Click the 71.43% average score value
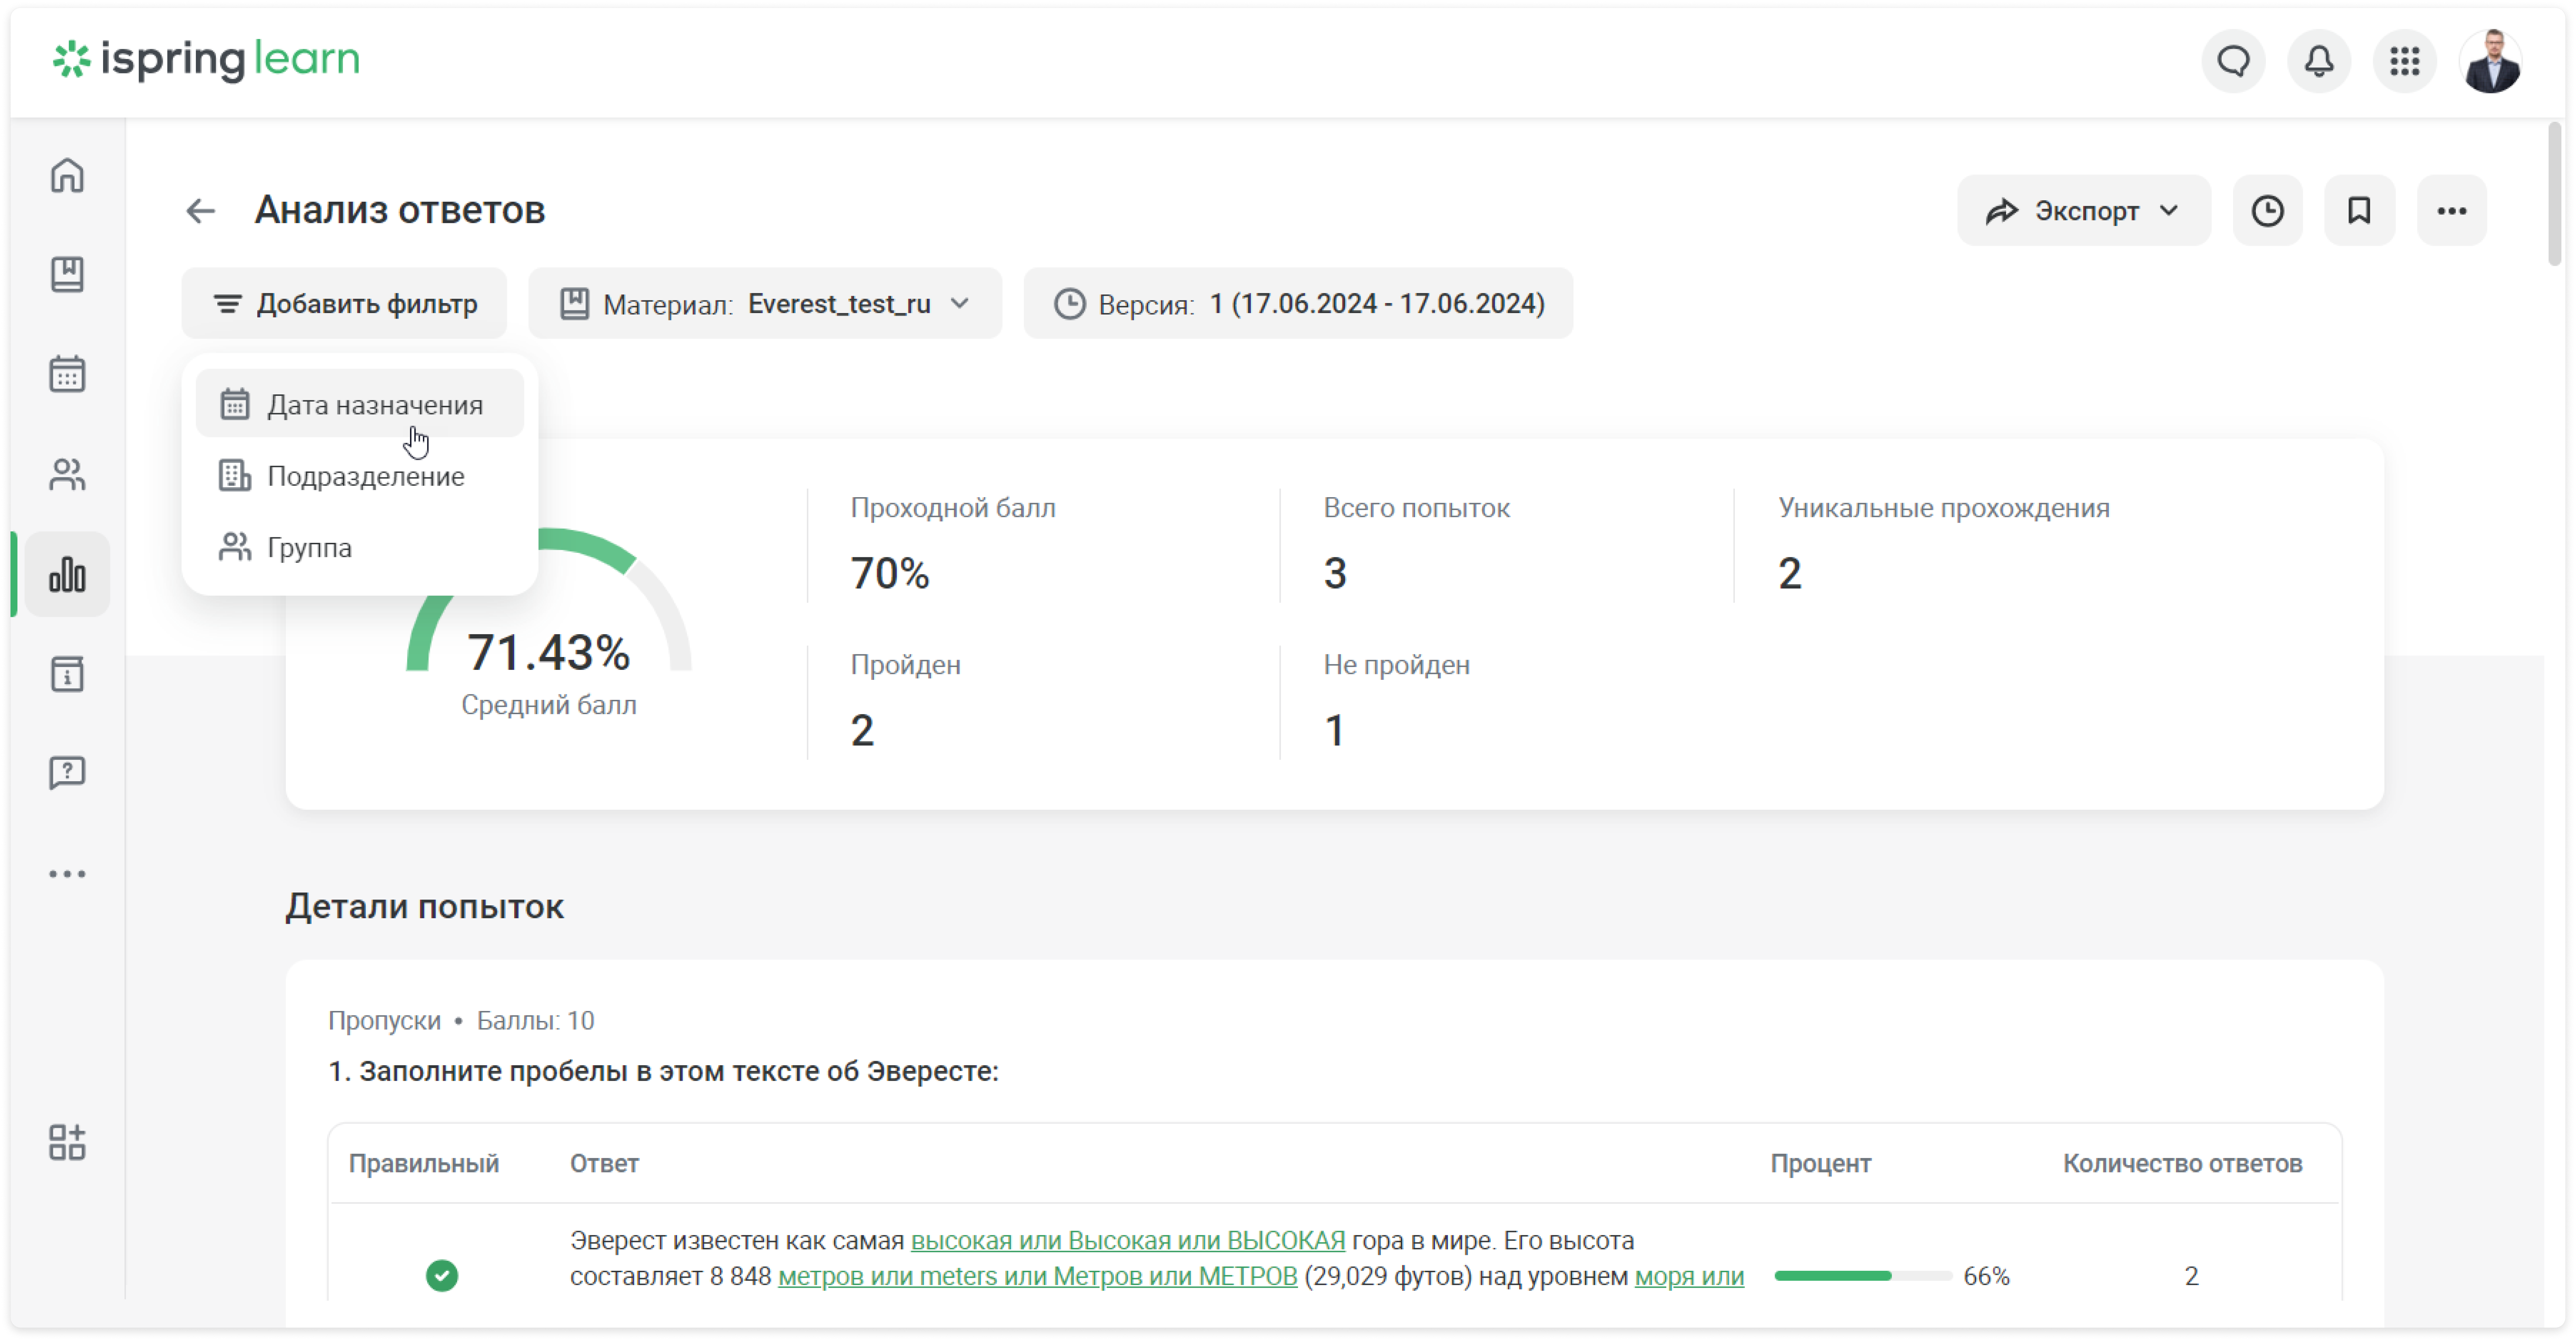This screenshot has height=1341, width=2576. click(x=548, y=653)
